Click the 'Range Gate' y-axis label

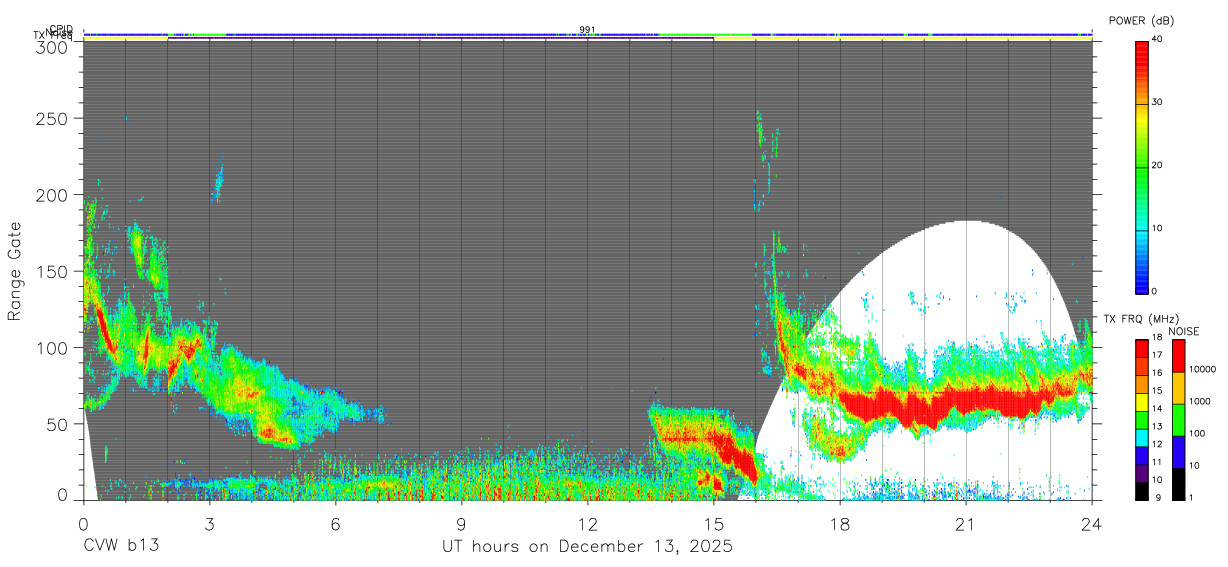(15, 272)
